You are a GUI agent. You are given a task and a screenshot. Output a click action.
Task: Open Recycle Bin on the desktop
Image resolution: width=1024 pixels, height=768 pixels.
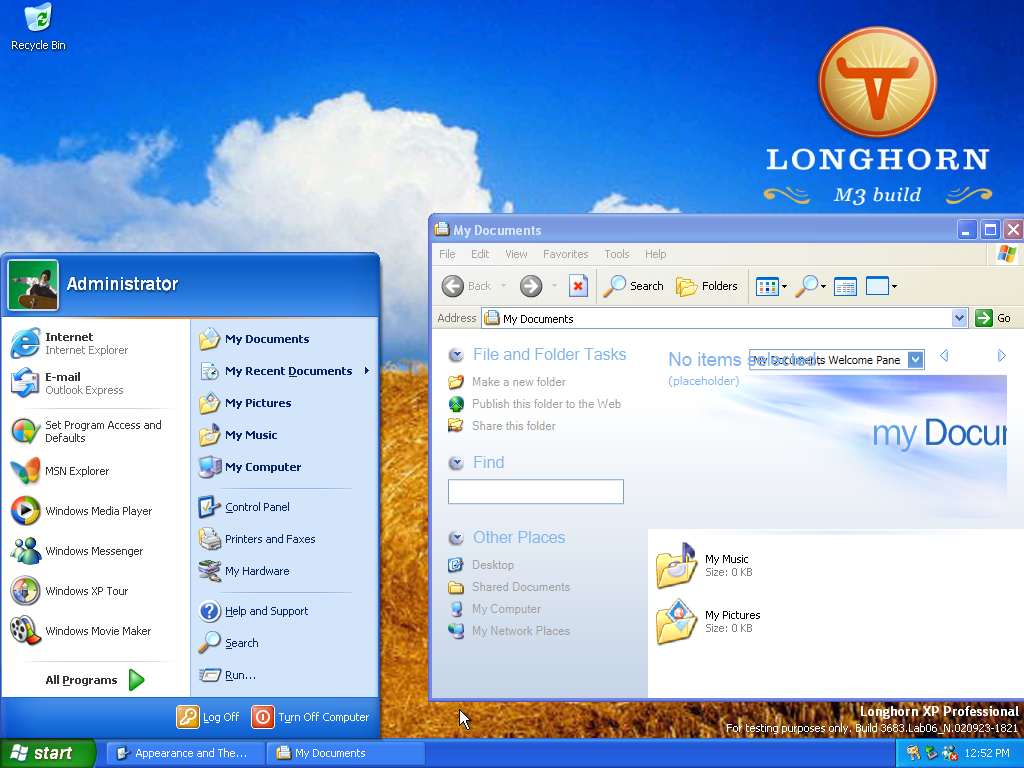[38, 27]
